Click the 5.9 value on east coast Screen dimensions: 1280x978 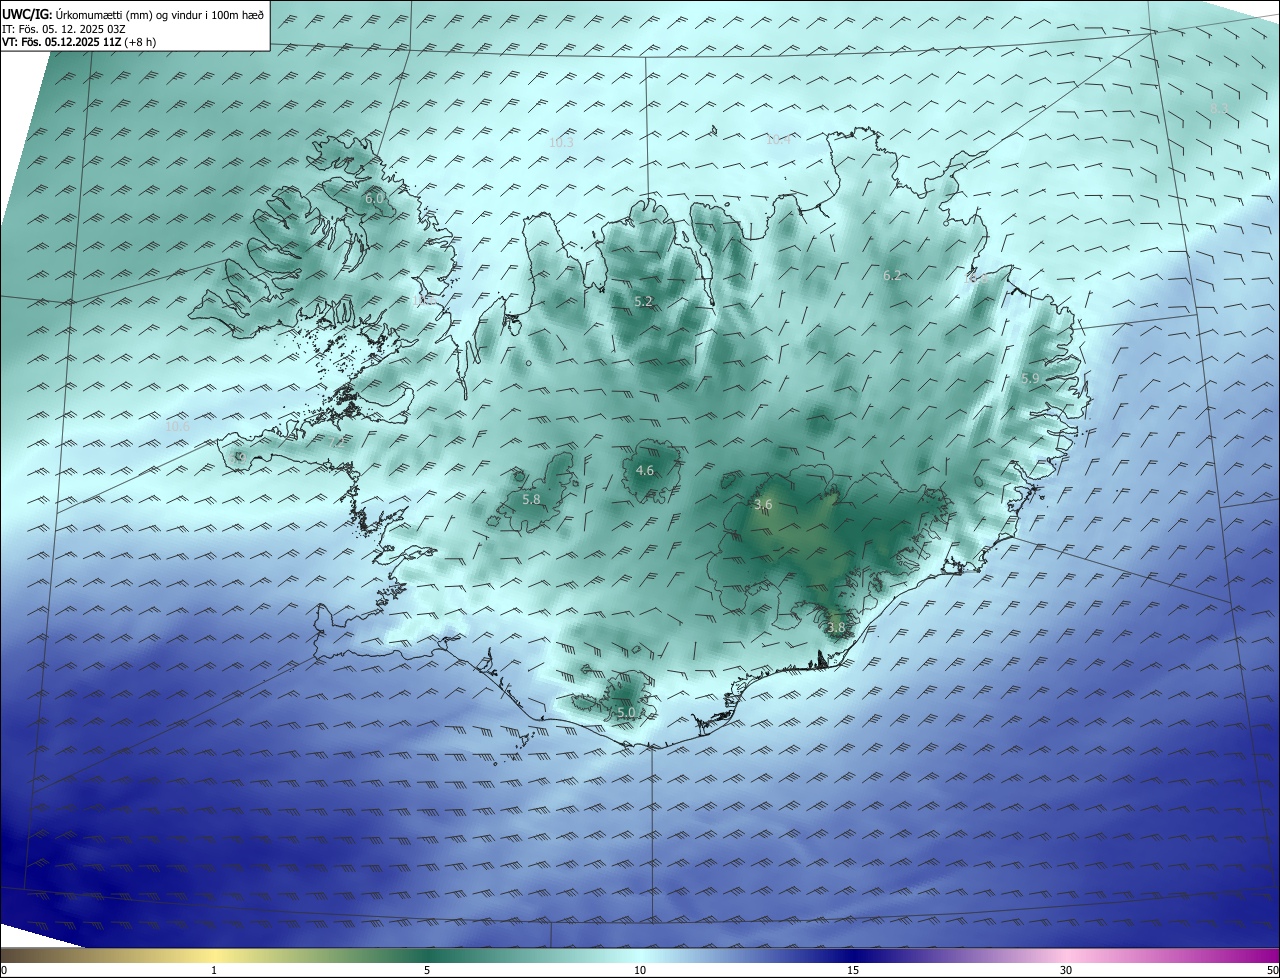click(x=1030, y=378)
